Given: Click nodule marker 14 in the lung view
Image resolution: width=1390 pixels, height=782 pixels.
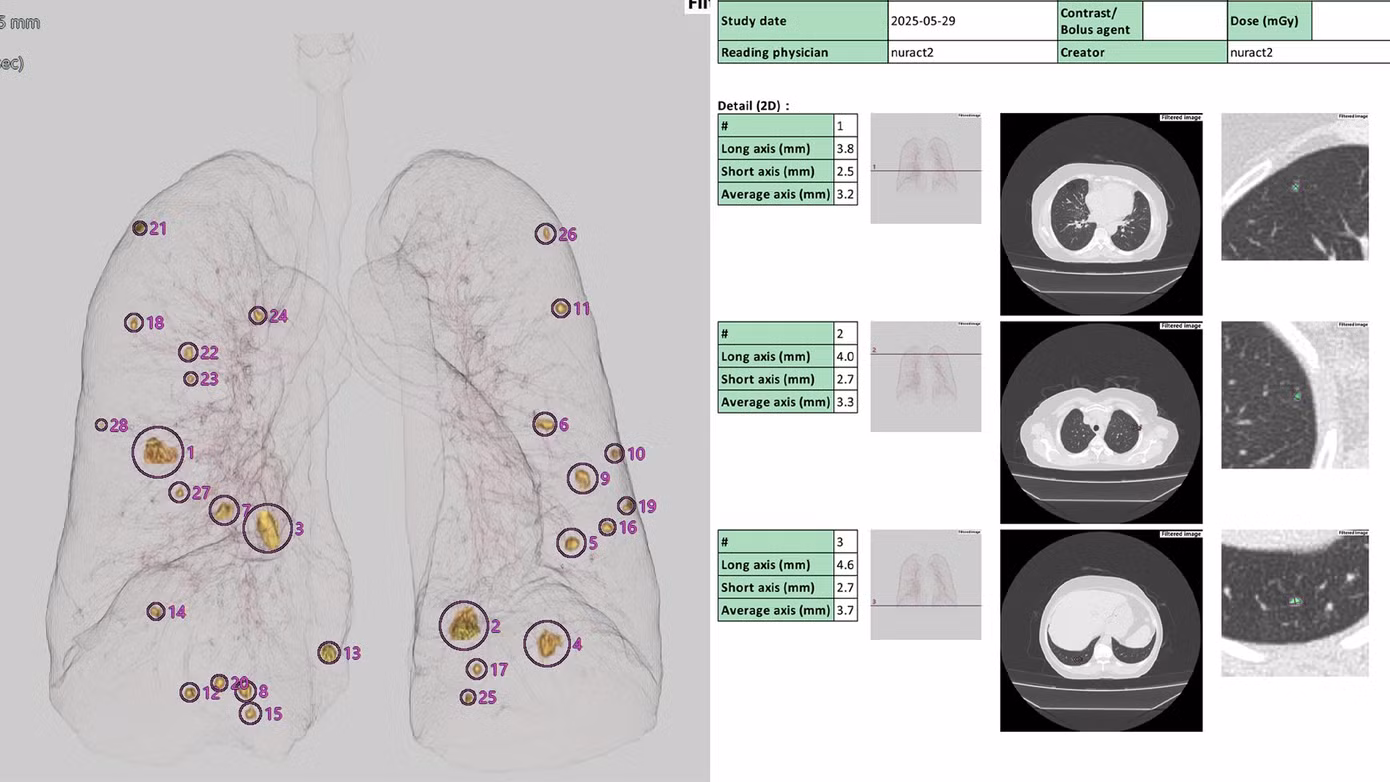Looking at the screenshot, I should 156,611.
